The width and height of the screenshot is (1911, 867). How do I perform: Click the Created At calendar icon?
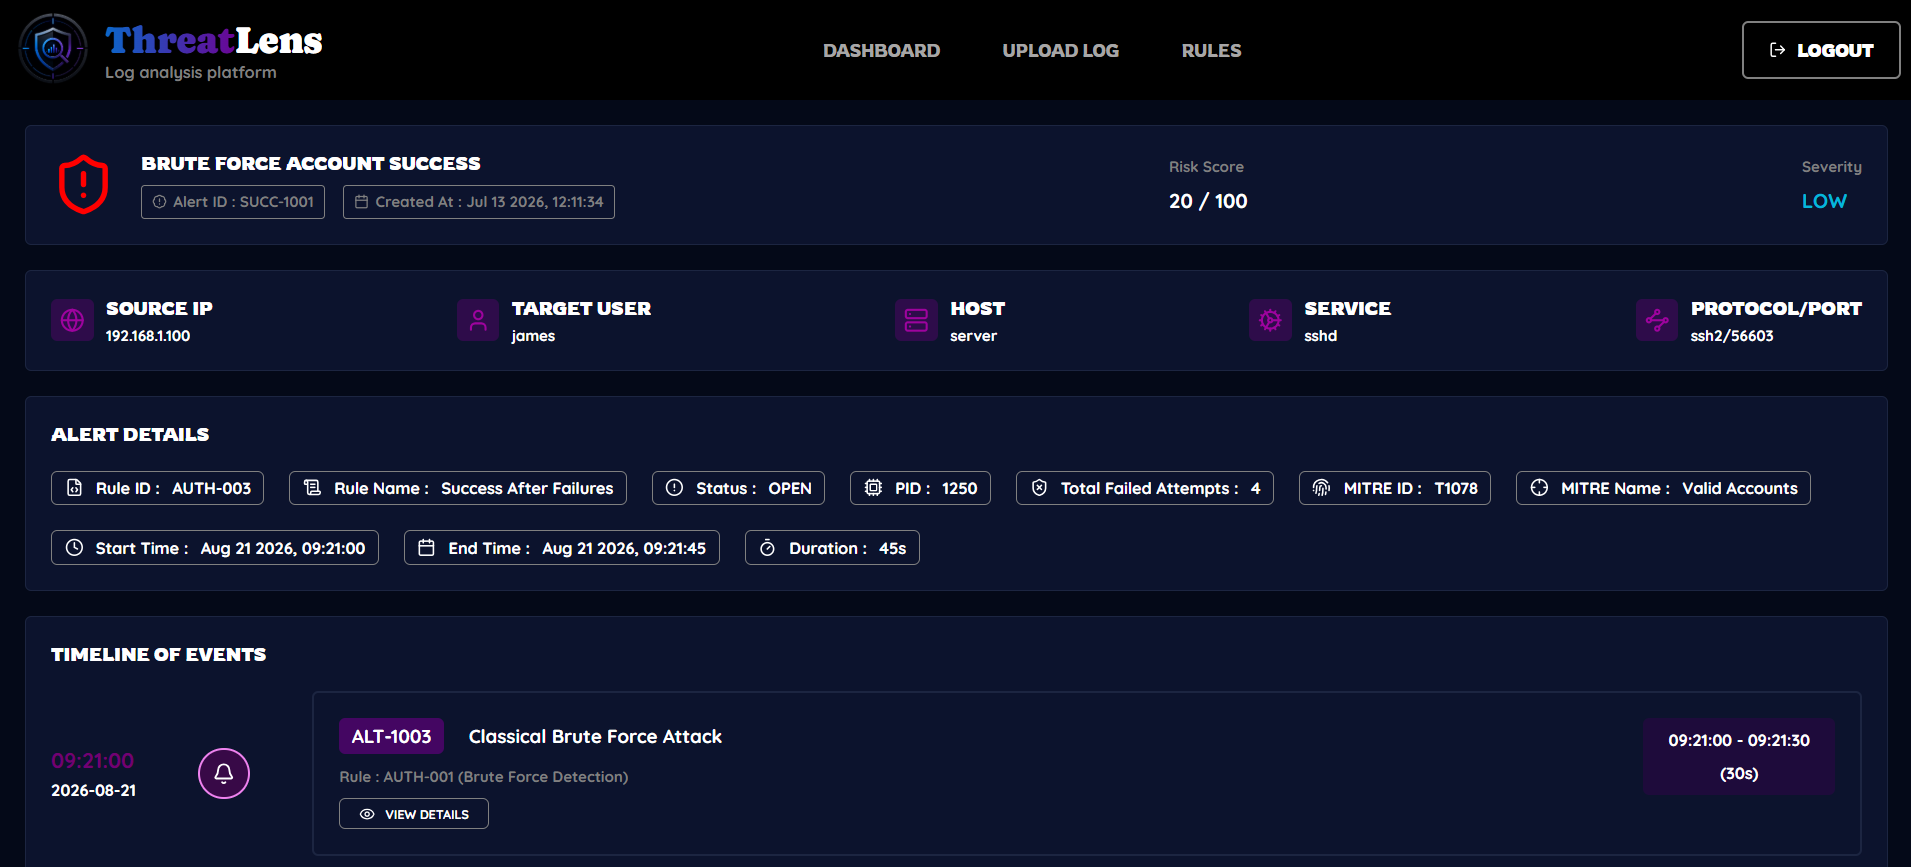tap(362, 202)
